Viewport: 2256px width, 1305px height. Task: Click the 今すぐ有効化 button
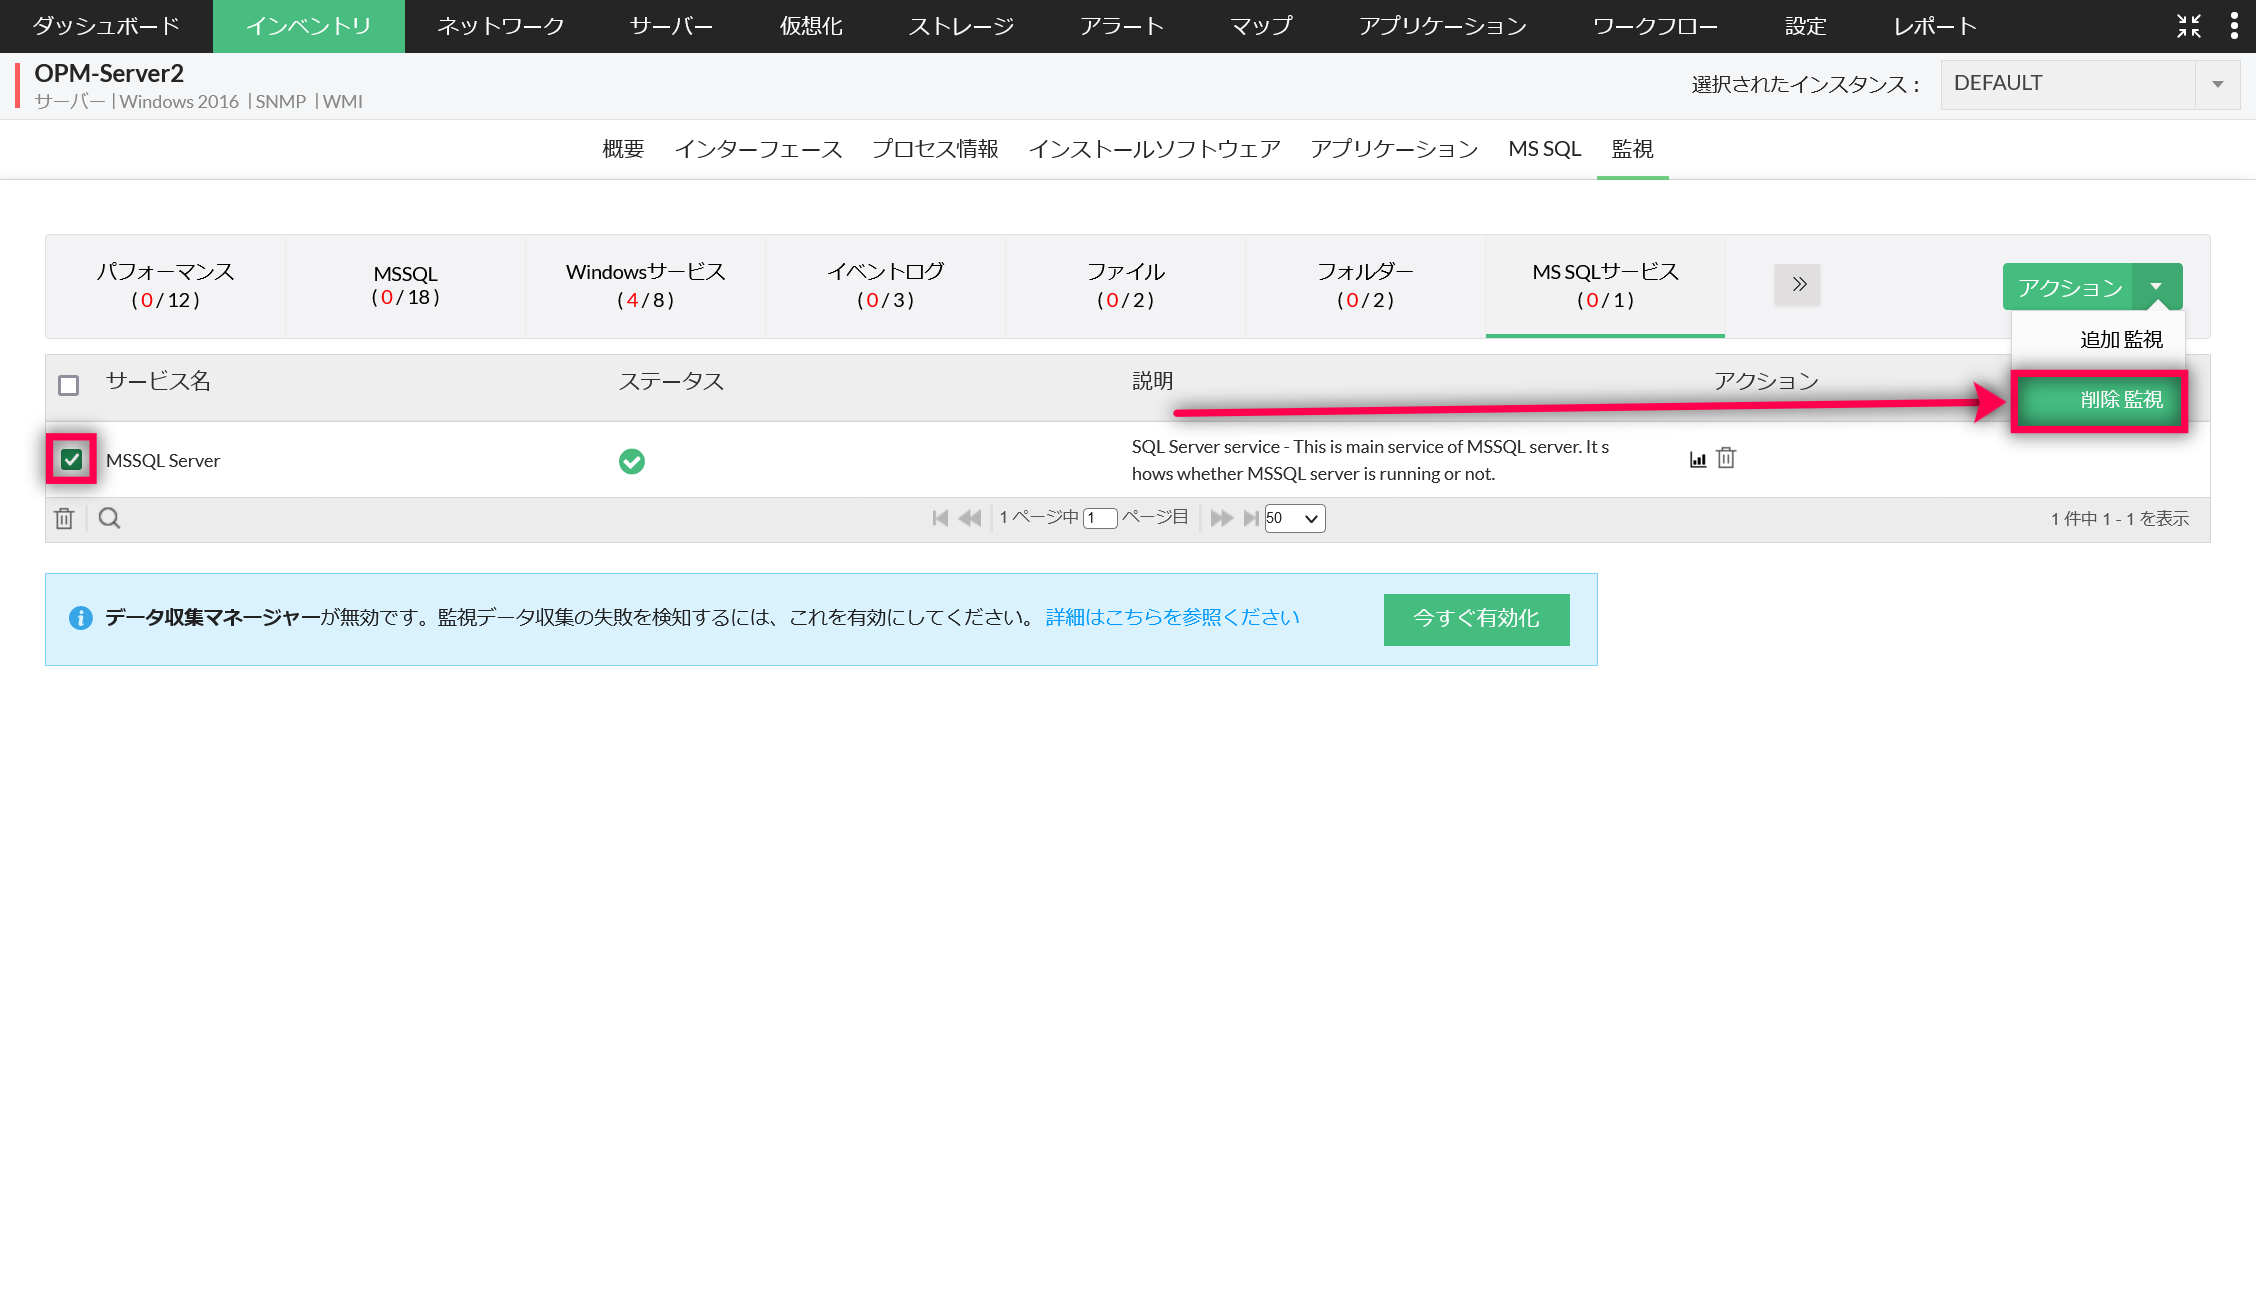[x=1476, y=619]
